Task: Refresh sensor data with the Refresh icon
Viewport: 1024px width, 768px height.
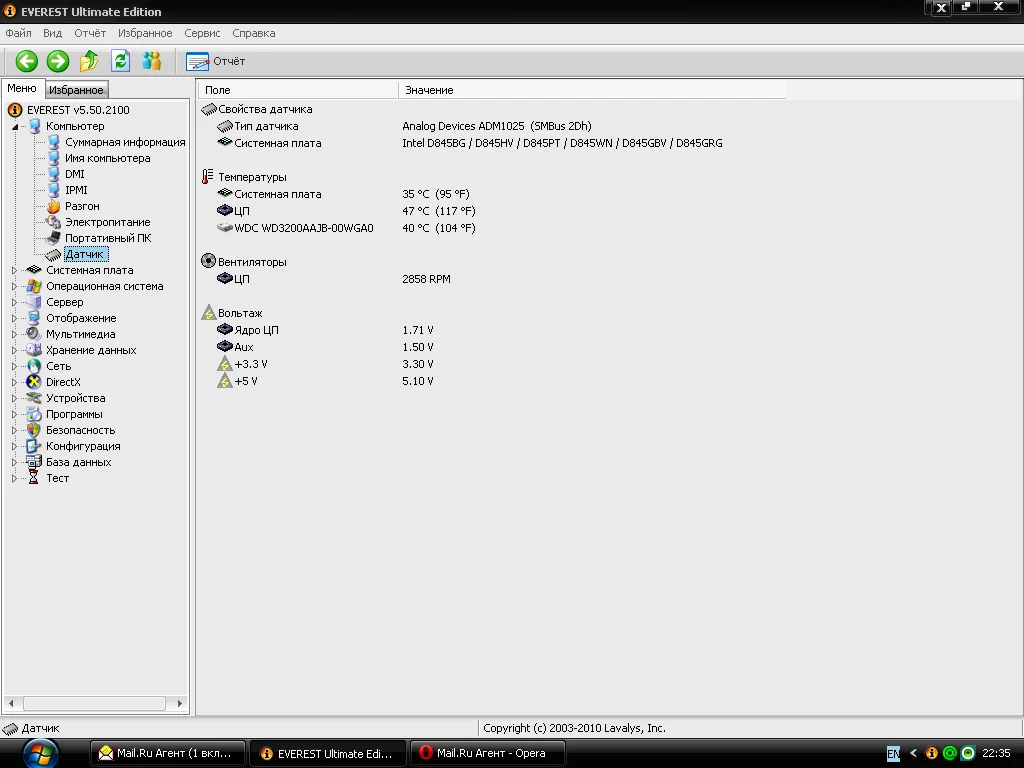Action: (x=120, y=61)
